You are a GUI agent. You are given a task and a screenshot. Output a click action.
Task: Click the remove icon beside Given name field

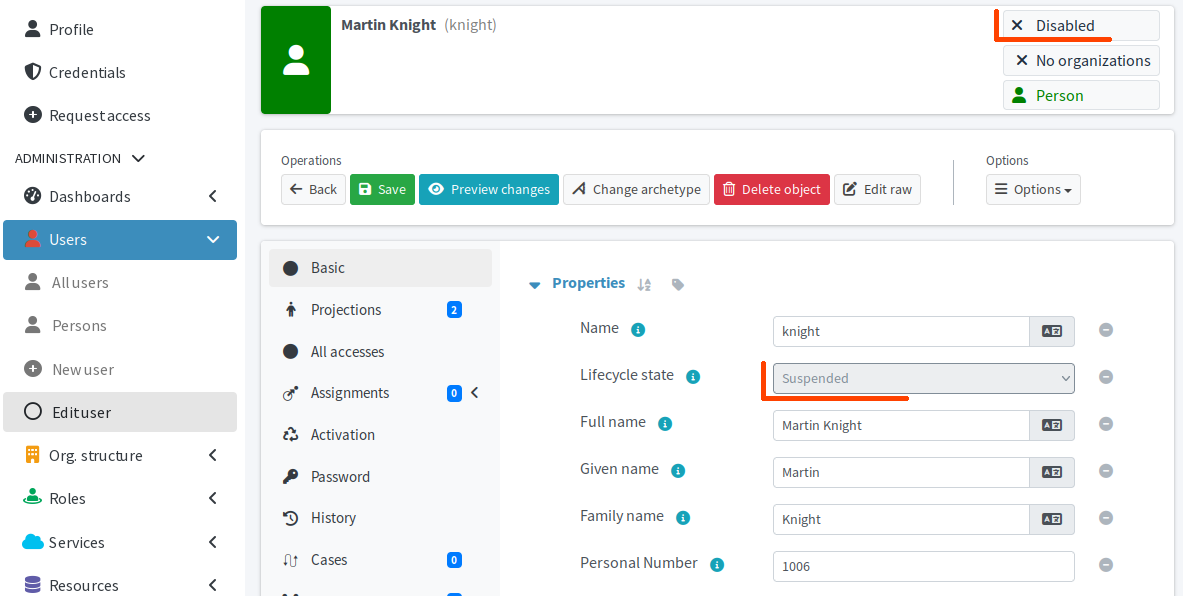[x=1106, y=471]
